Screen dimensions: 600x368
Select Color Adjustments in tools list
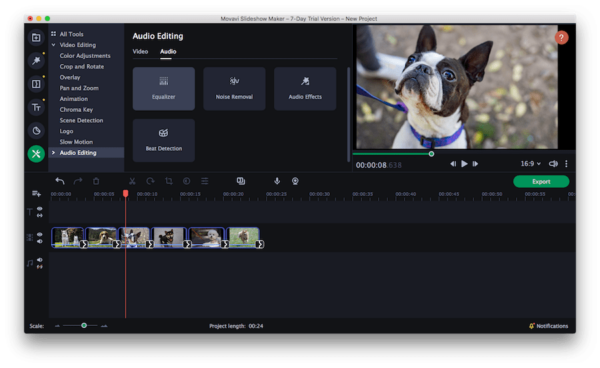click(x=85, y=55)
